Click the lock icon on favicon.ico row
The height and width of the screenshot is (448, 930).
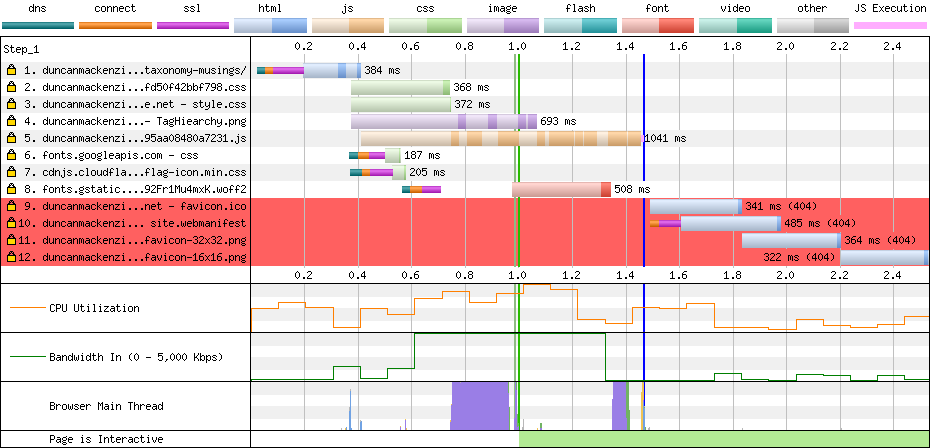point(11,207)
